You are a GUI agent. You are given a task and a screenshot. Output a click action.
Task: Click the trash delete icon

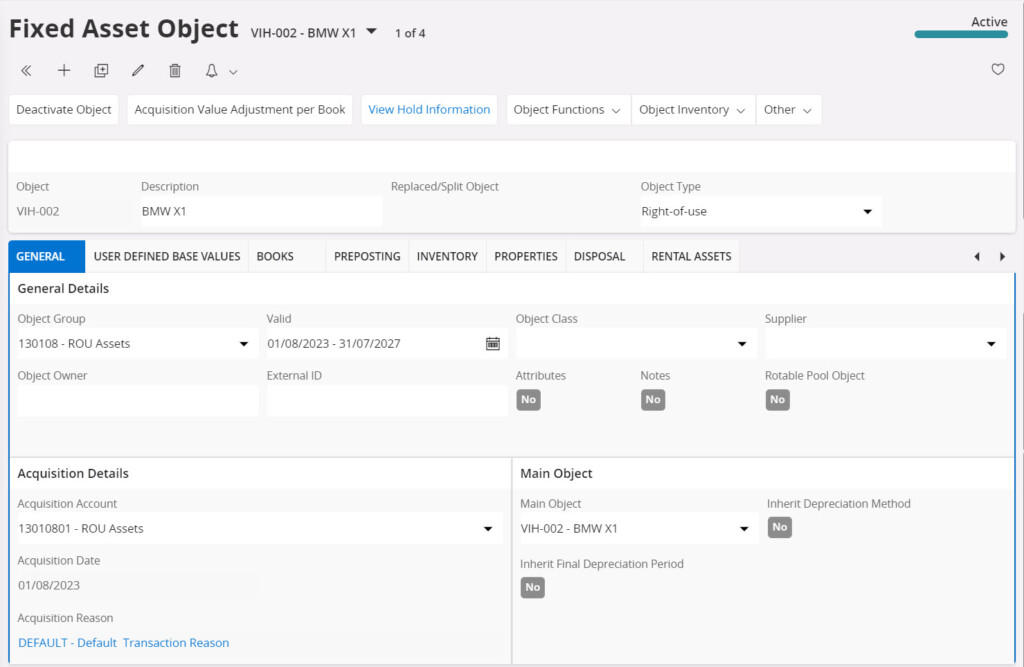tap(175, 71)
